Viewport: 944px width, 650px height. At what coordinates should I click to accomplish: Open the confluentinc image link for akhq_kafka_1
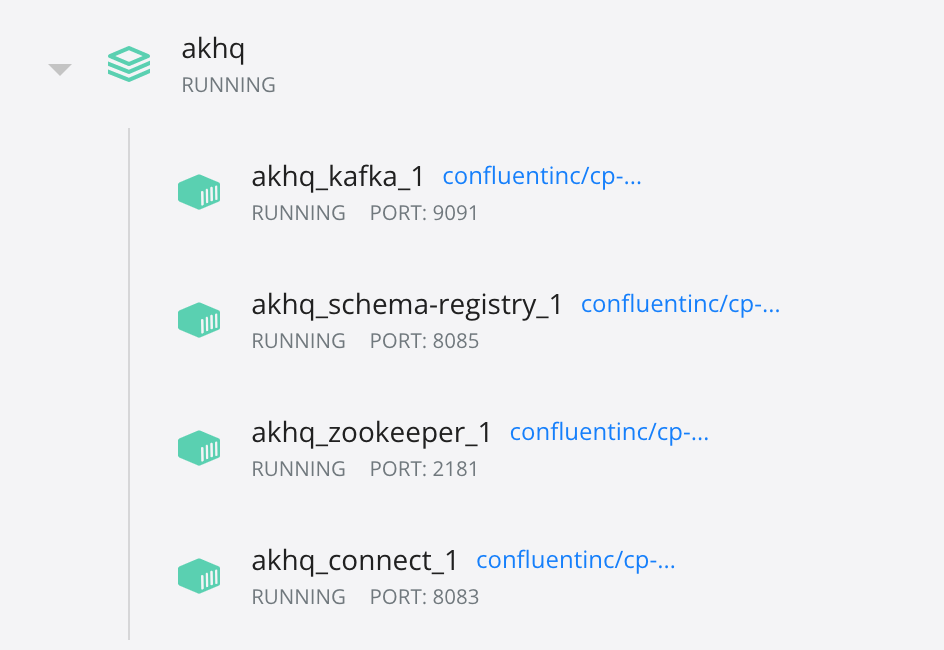click(x=542, y=176)
